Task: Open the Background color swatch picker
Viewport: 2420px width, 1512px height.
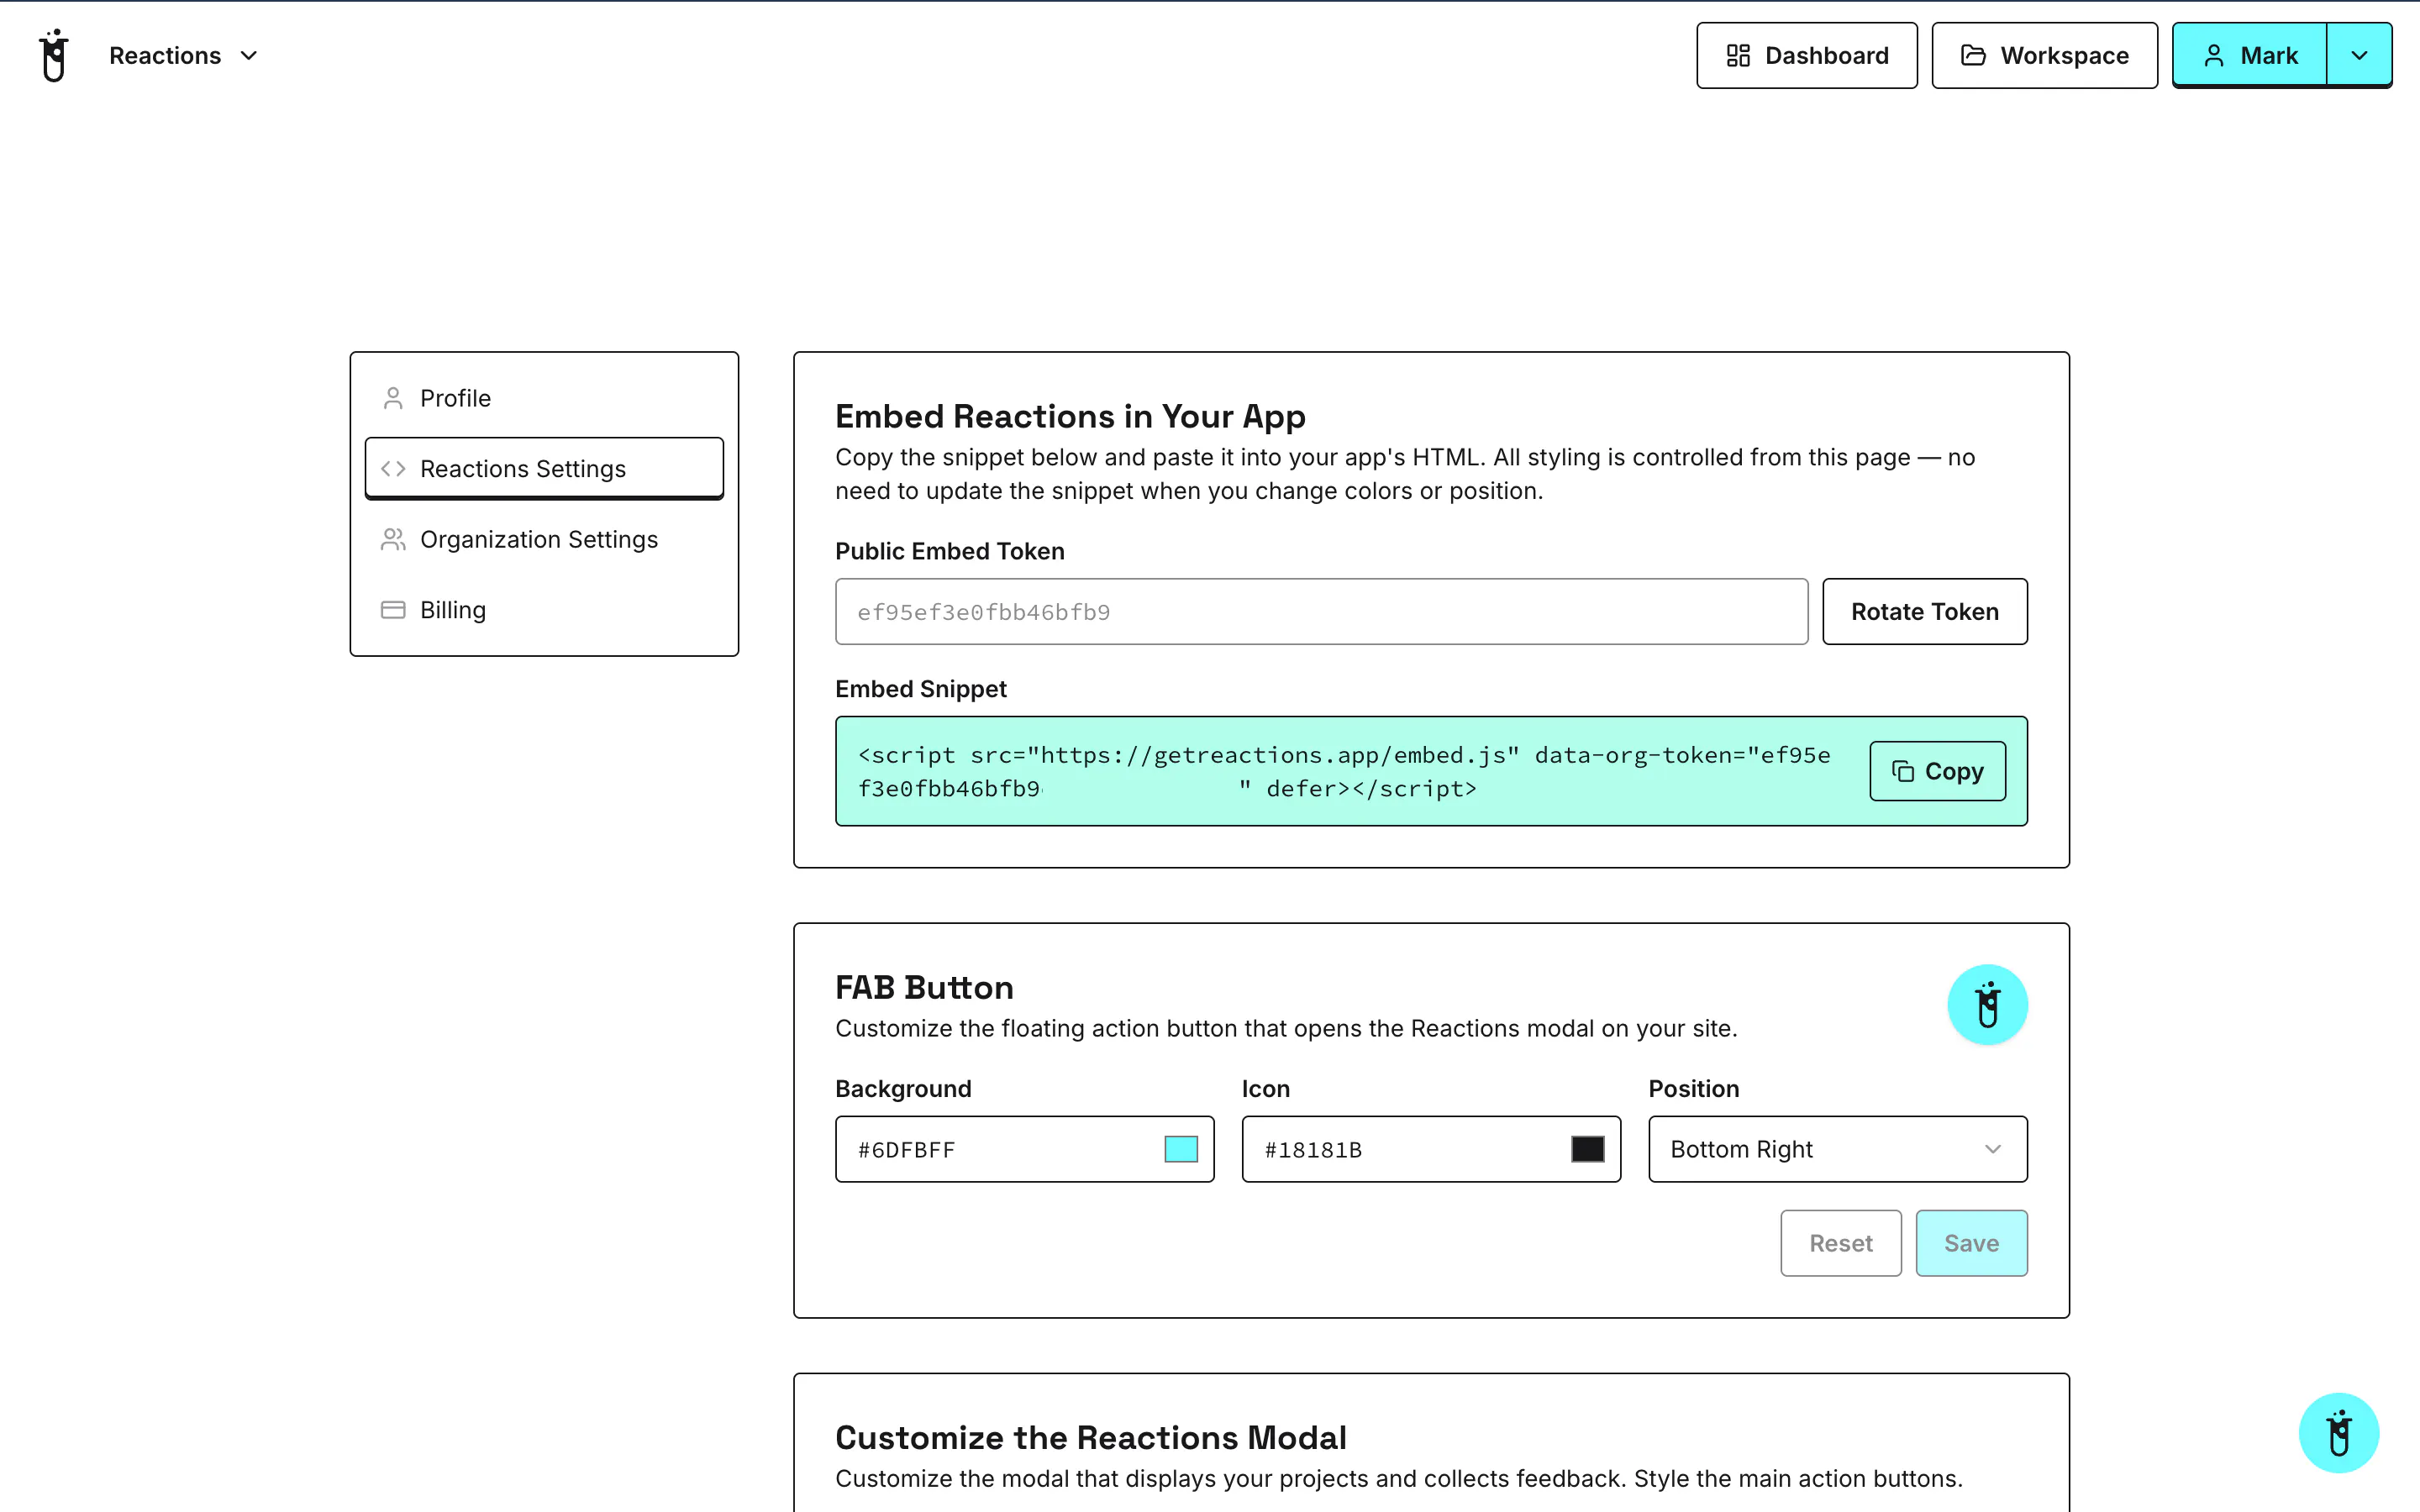Action: [x=1181, y=1150]
